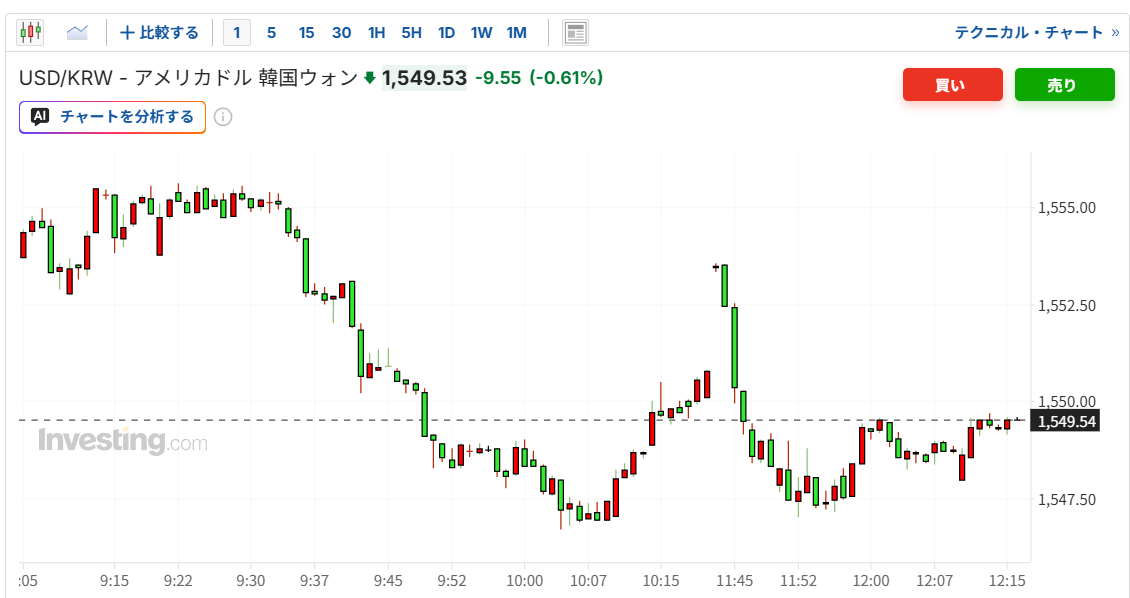
Task: Click the 10:15 time axis label
Action: [x=661, y=581]
